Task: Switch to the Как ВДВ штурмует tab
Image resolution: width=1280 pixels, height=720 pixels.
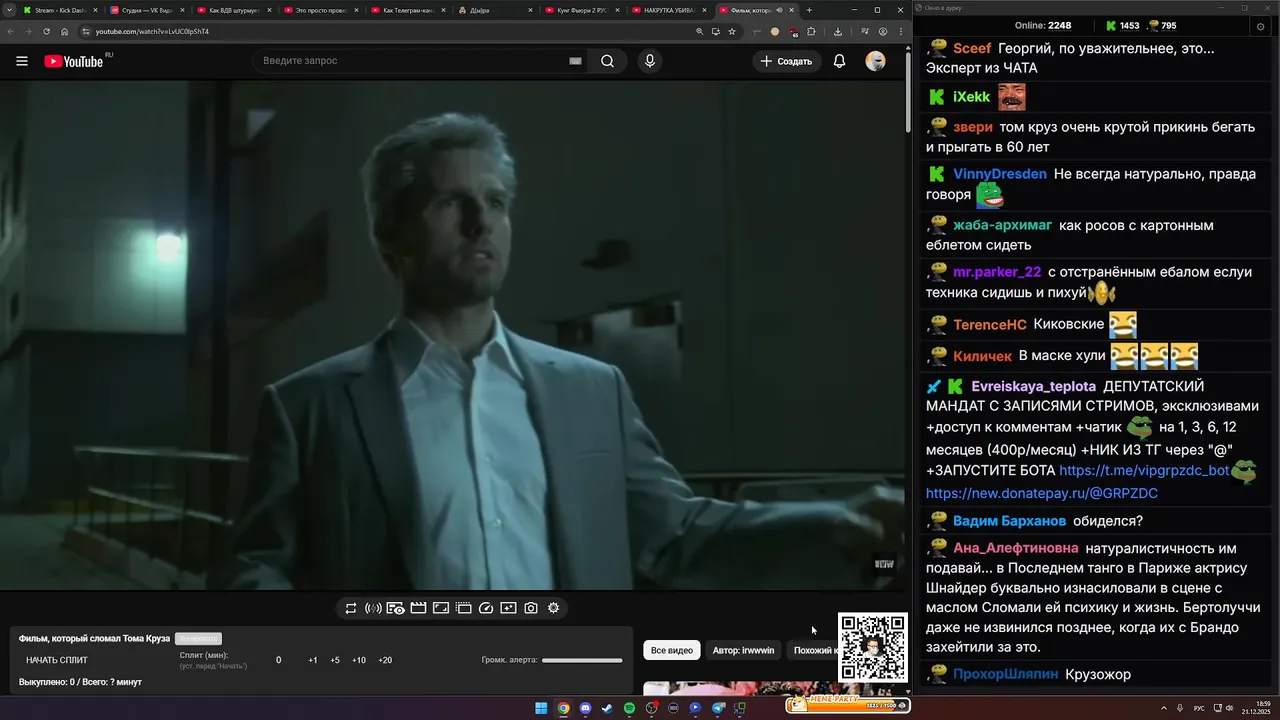Action: 232,10
